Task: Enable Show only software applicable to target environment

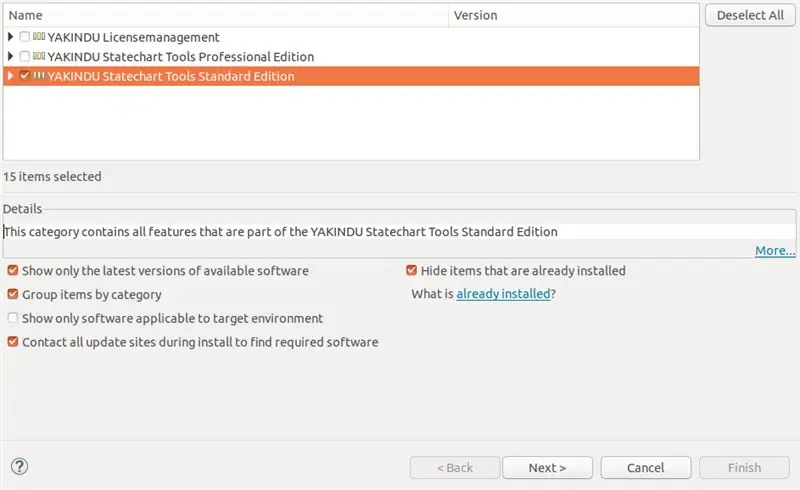Action: (13, 318)
